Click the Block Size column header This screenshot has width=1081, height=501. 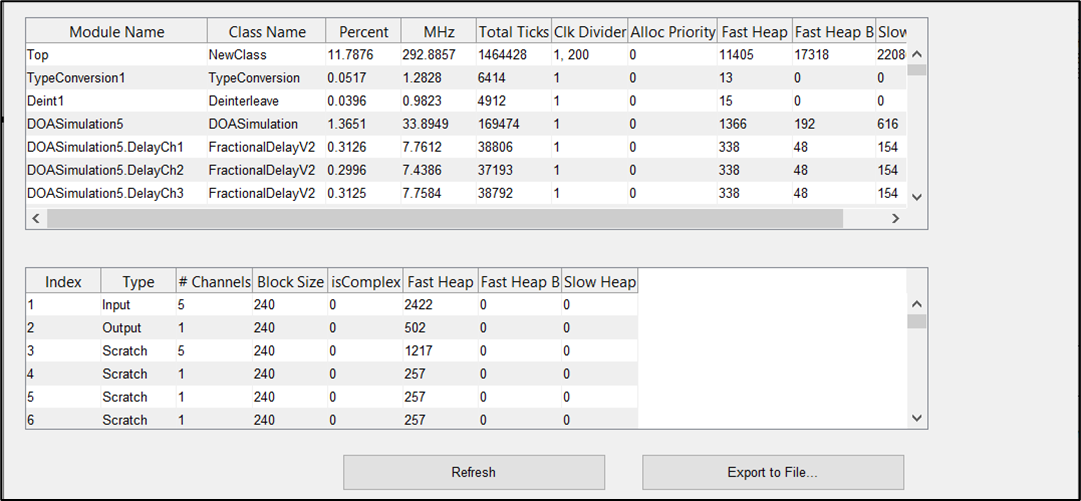[x=291, y=282]
